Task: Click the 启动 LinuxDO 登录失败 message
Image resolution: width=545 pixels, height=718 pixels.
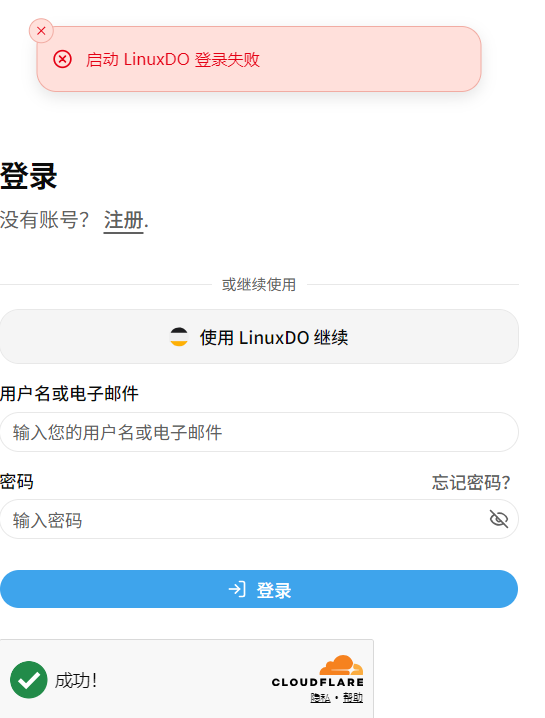Action: pyautogui.click(x=173, y=60)
